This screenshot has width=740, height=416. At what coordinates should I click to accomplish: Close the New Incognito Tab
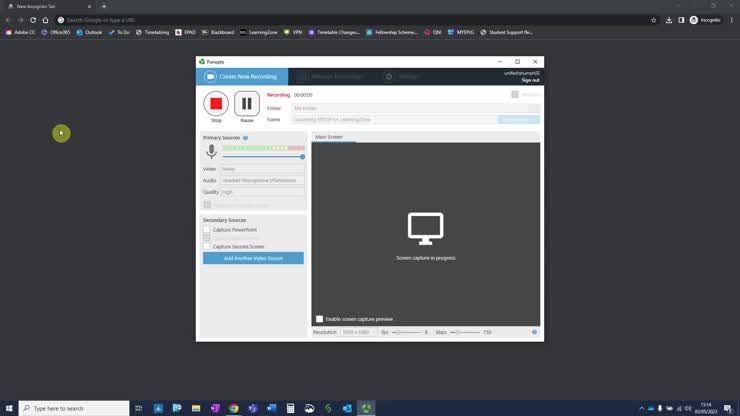[89, 7]
